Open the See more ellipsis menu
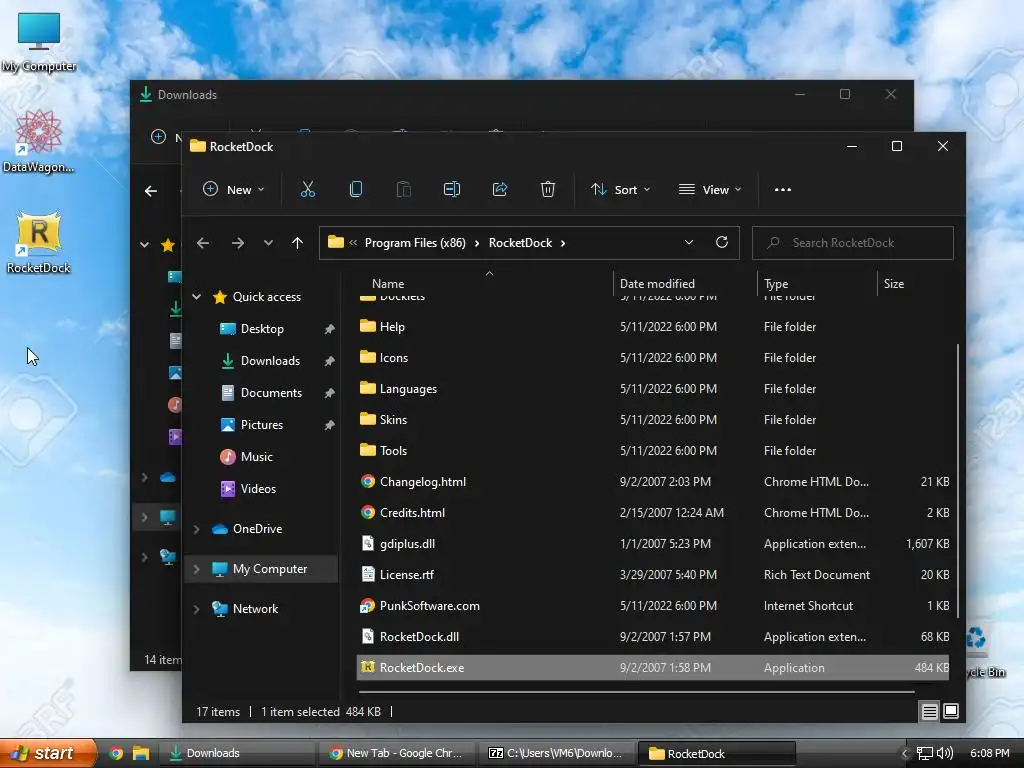 [x=782, y=189]
